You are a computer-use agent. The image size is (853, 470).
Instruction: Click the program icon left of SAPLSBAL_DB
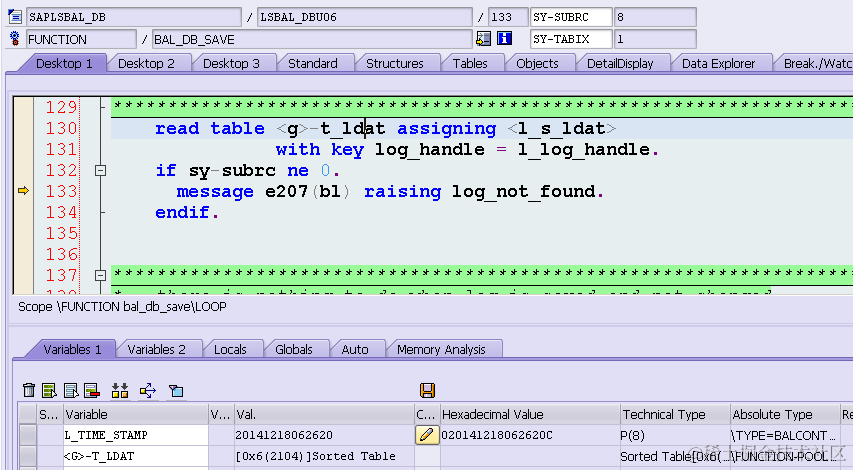click(x=15, y=16)
